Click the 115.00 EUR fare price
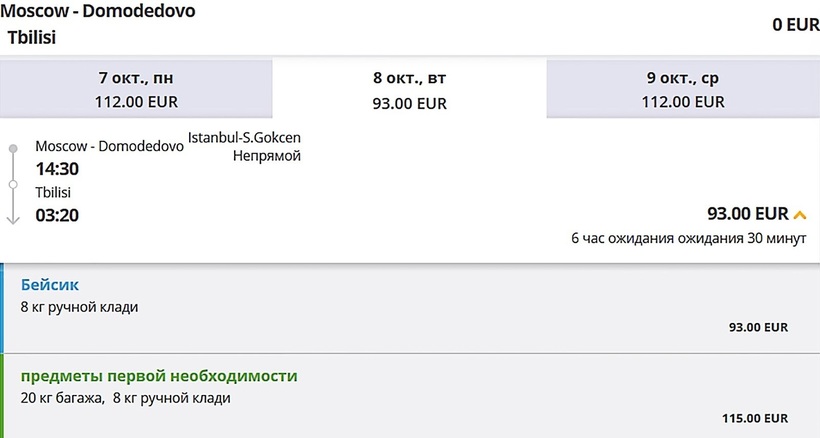The width and height of the screenshot is (820, 438). (755, 418)
